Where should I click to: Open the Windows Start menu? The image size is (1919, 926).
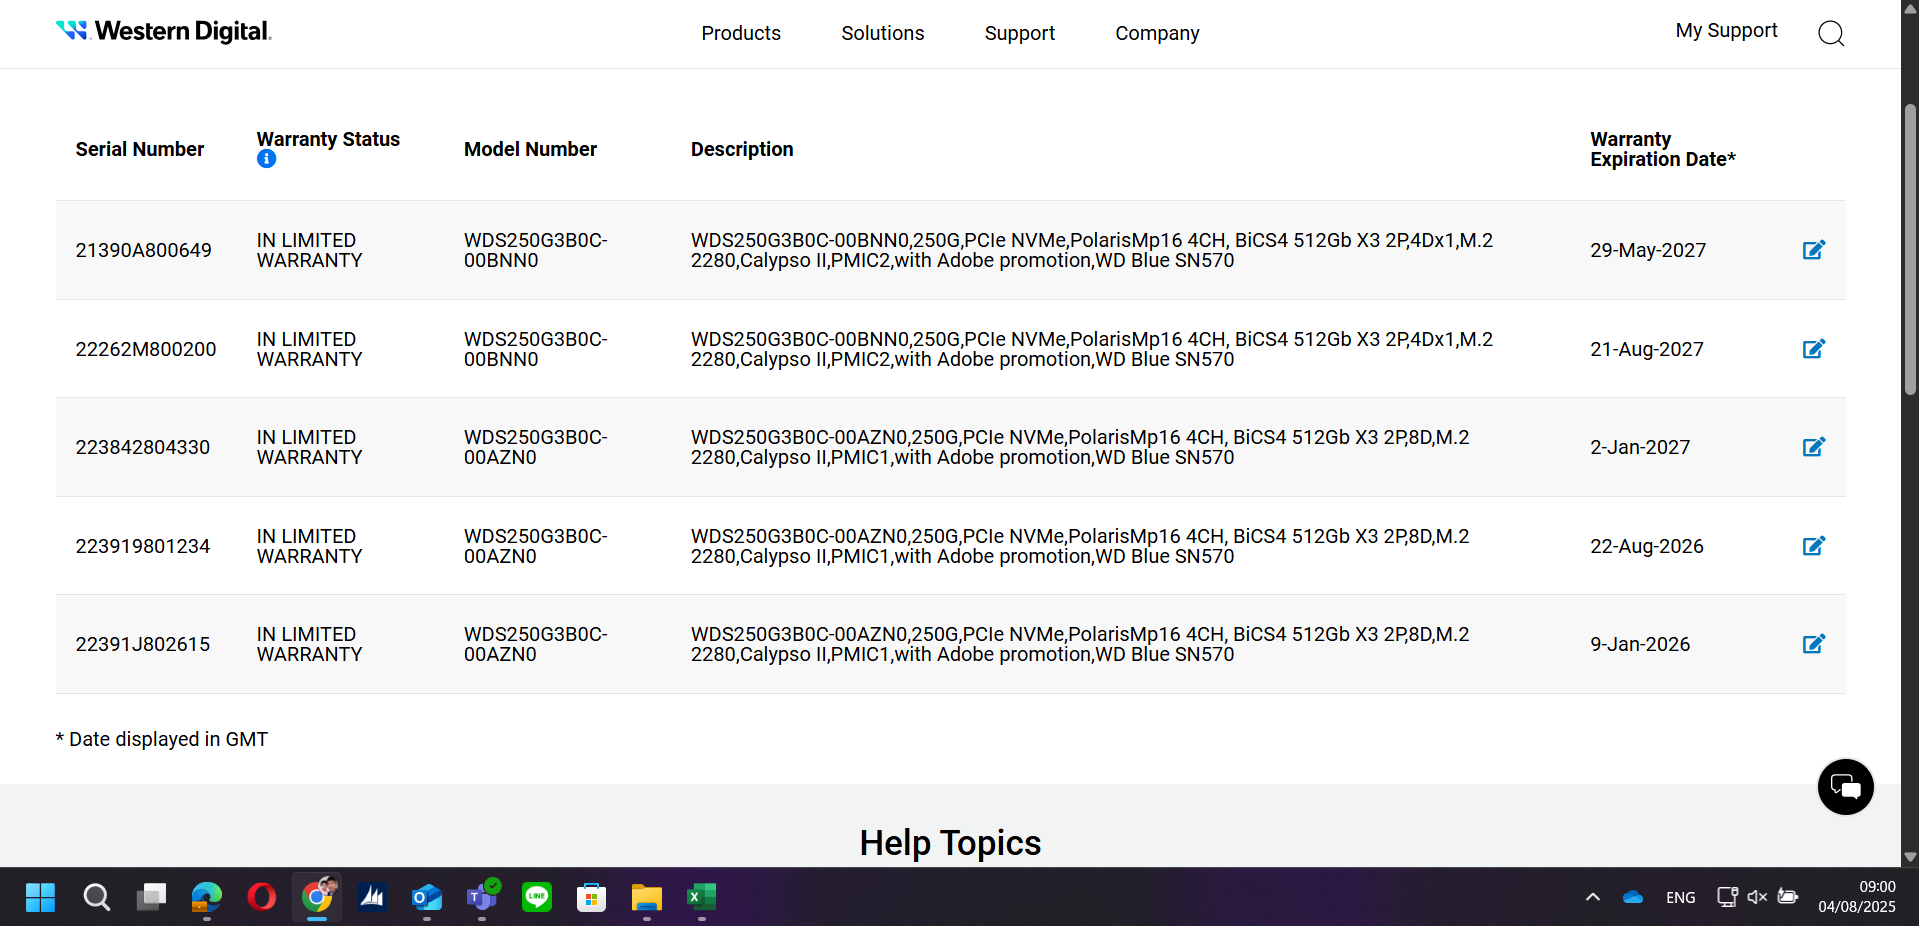40,897
